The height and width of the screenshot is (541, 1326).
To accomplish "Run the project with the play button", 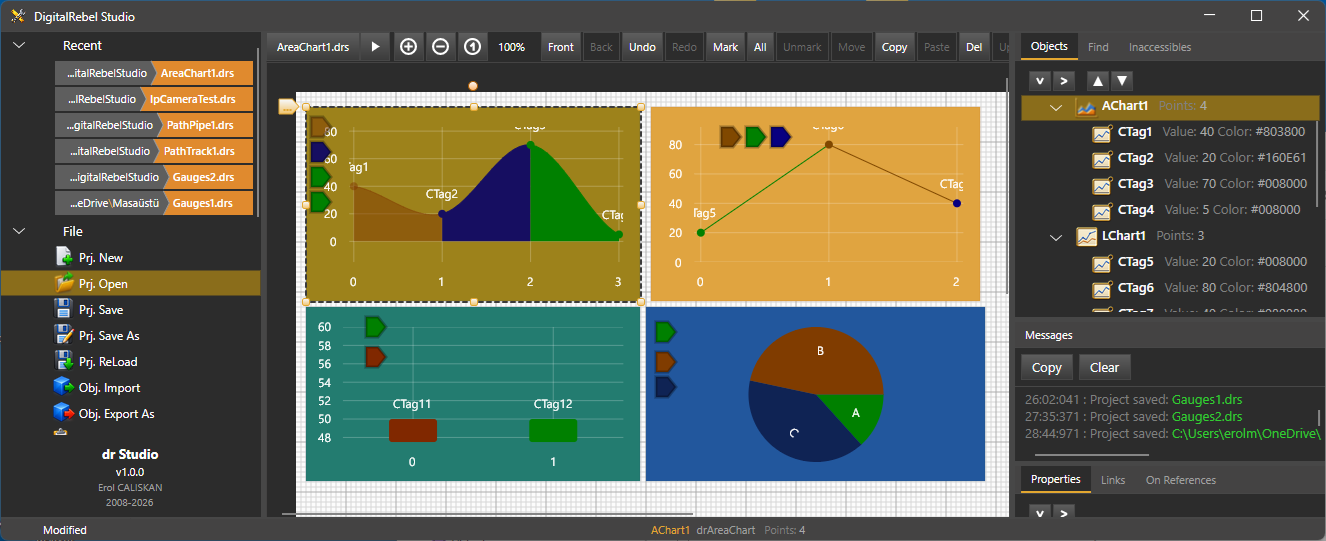I will [375, 47].
